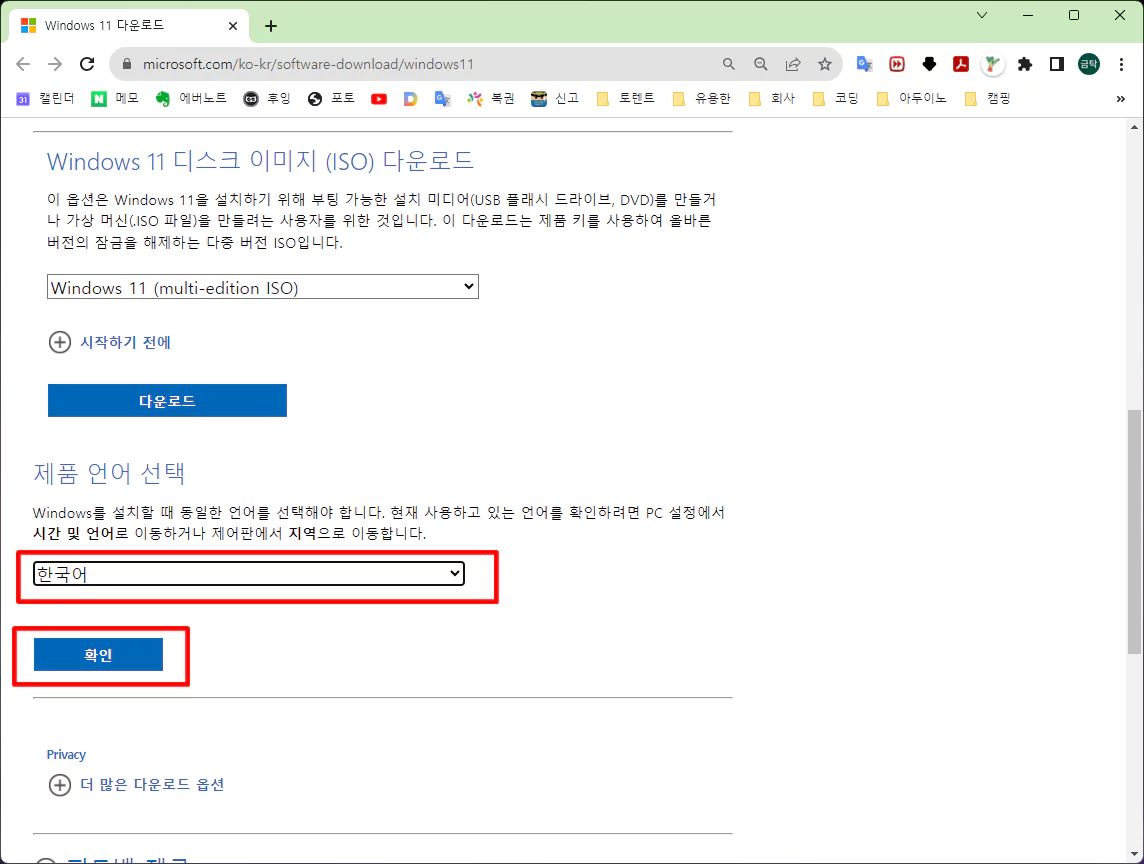Open the Privacy link
The width and height of the screenshot is (1144, 864).
pos(66,755)
